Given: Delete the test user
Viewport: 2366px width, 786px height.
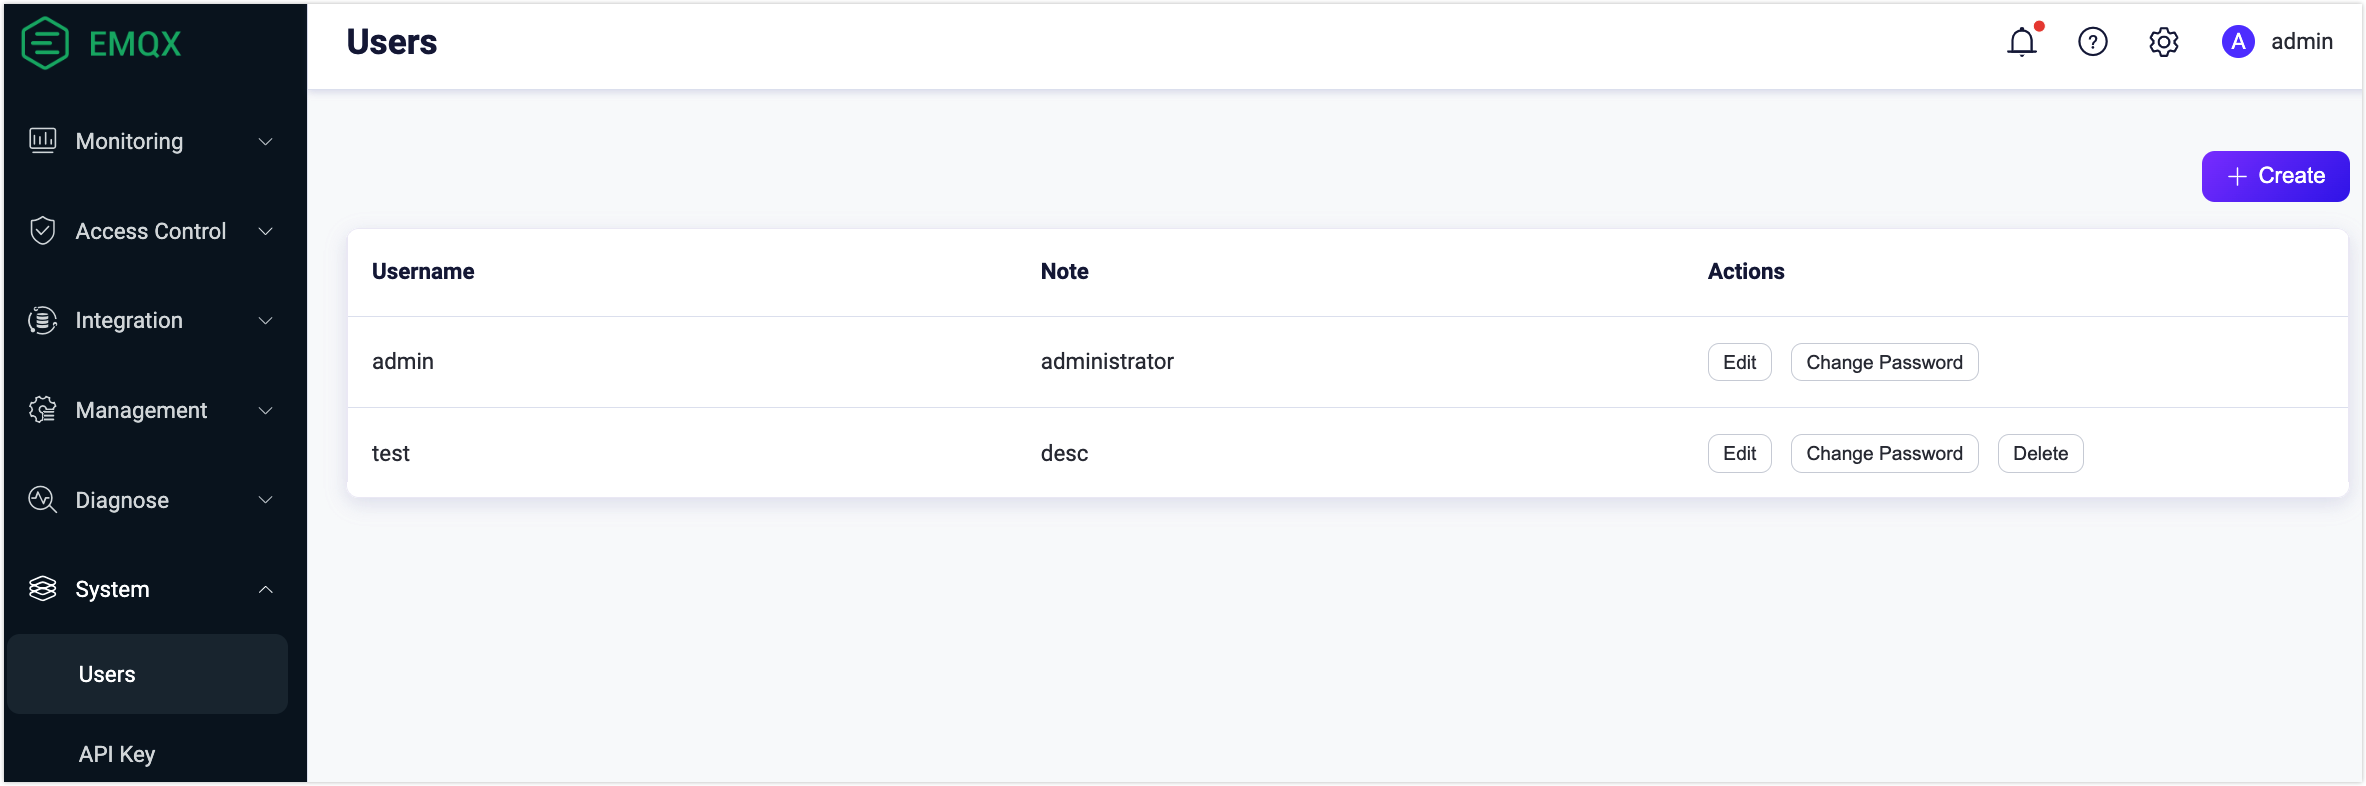Looking at the screenshot, I should 2040,454.
